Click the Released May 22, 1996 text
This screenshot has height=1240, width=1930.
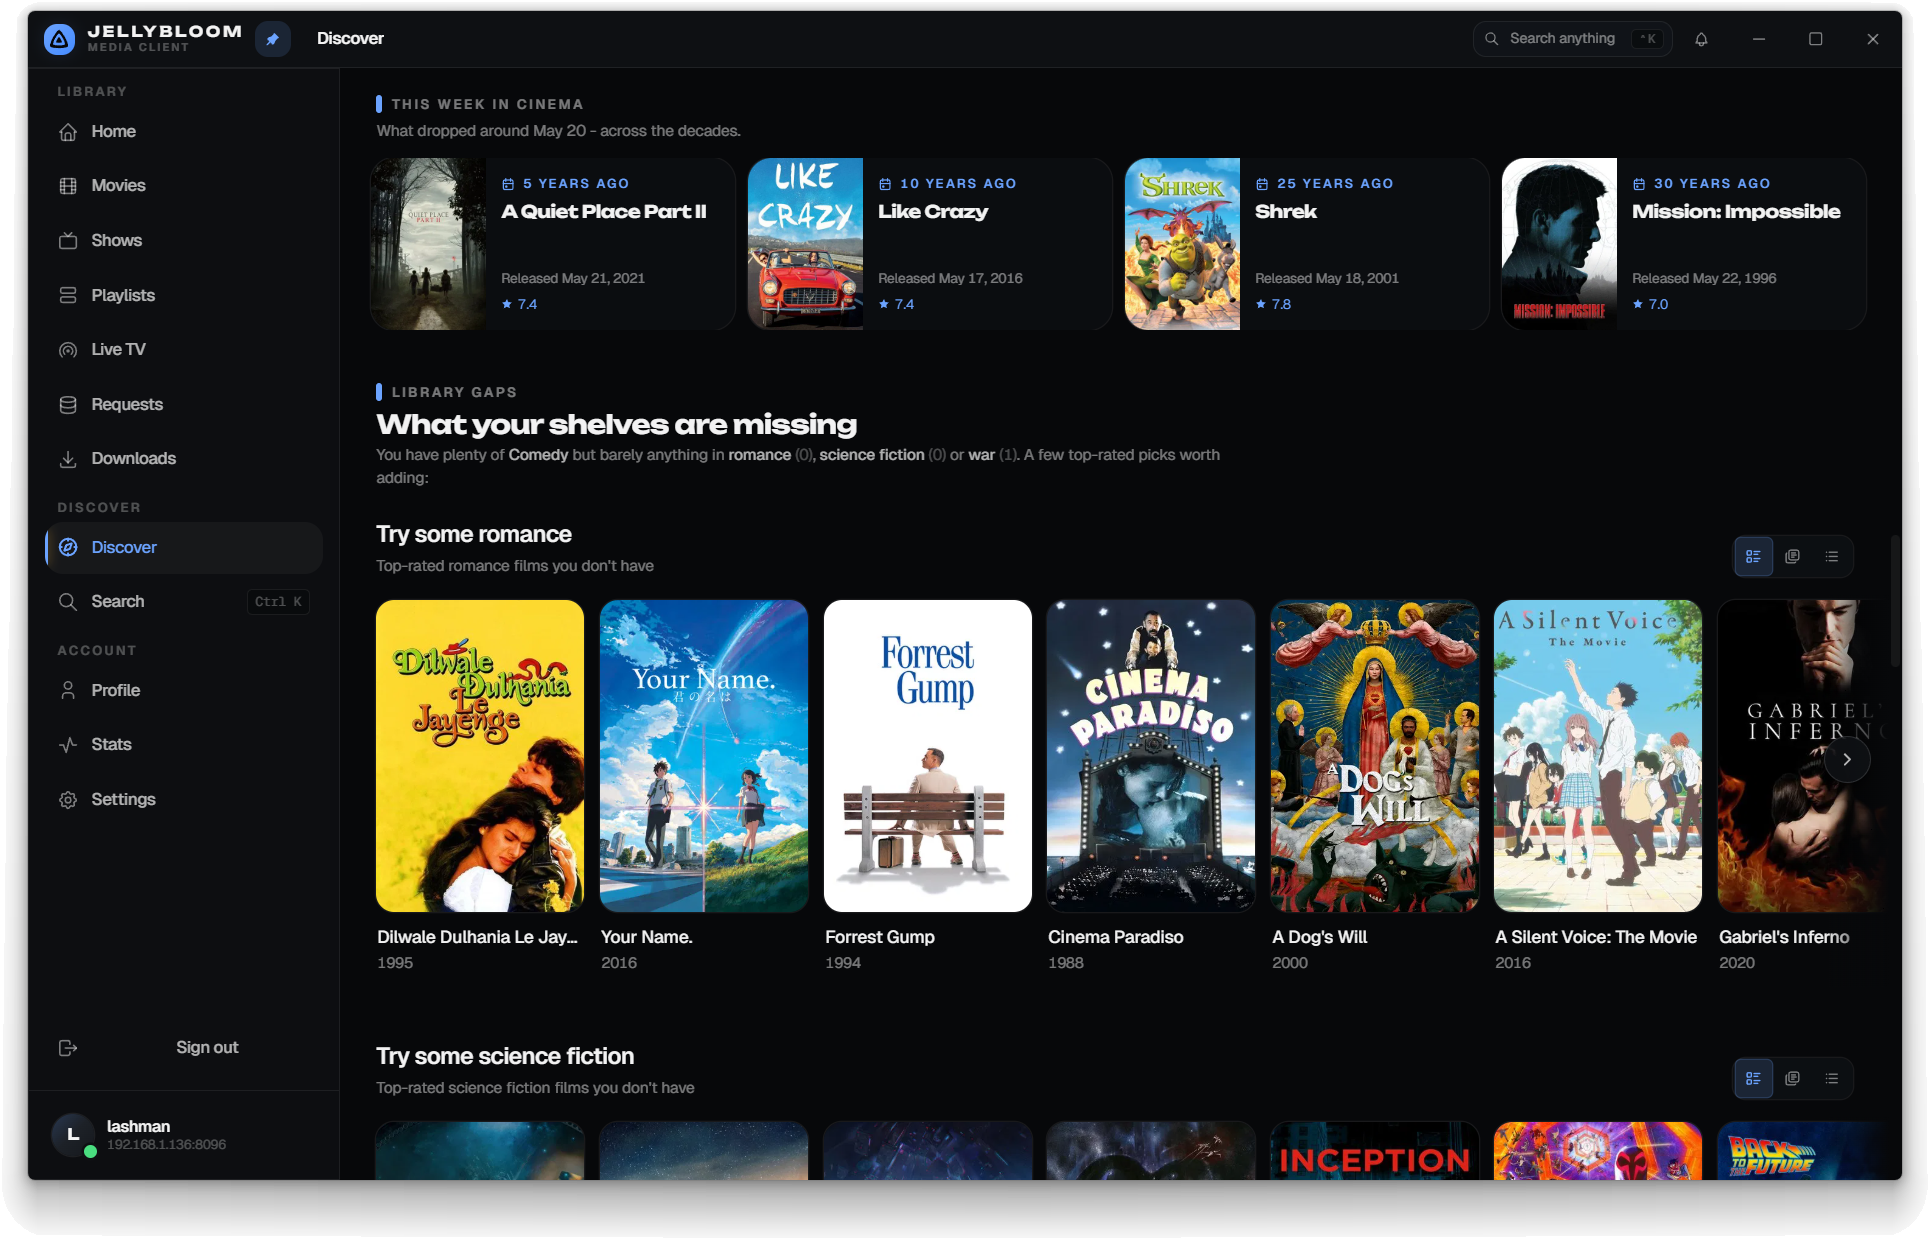click(x=1704, y=278)
